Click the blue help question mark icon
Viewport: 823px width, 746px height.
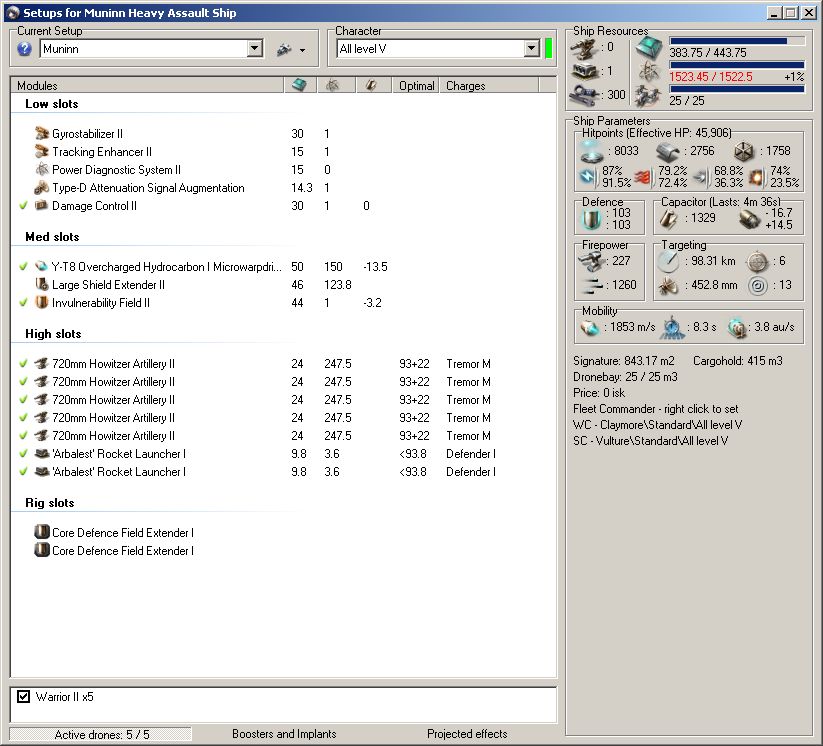25,49
